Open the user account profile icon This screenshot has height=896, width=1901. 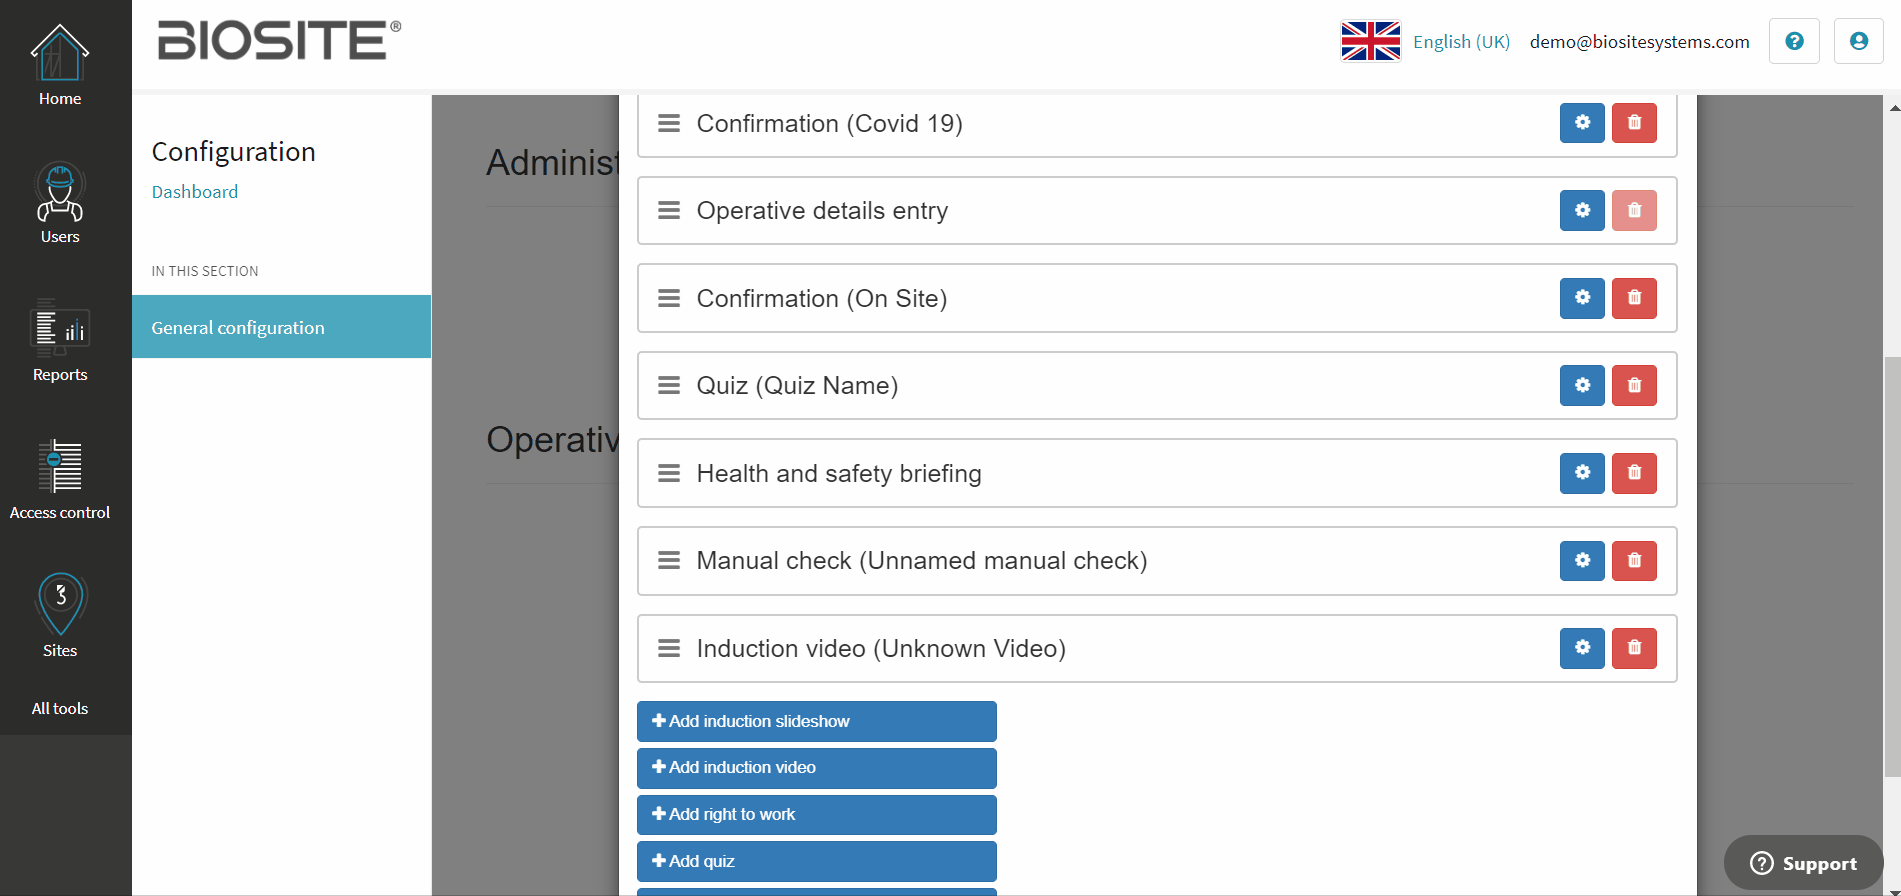click(x=1858, y=42)
